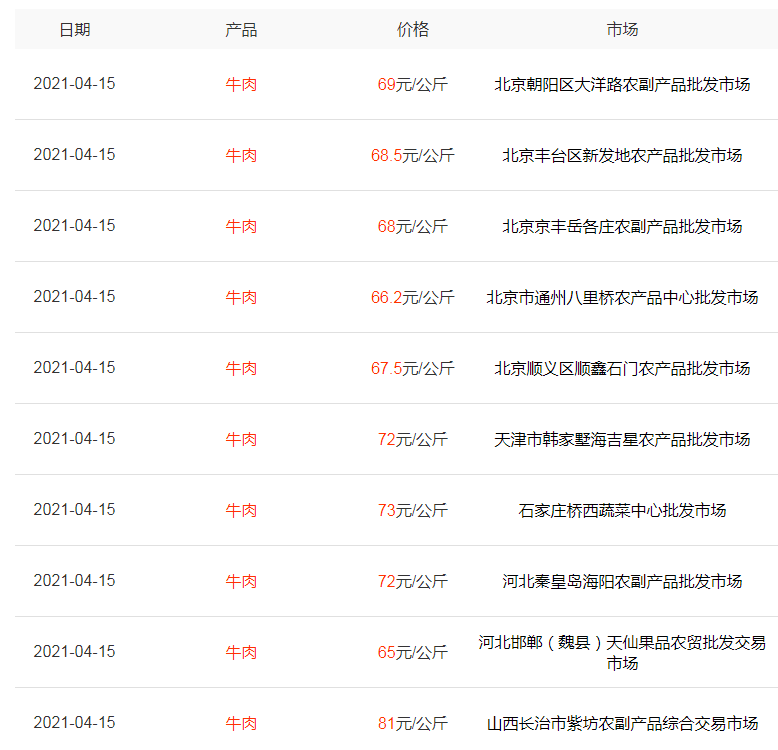Click date 2021-04-15 in 北京丰台区新发地 row
The image size is (778, 750).
pos(74,154)
